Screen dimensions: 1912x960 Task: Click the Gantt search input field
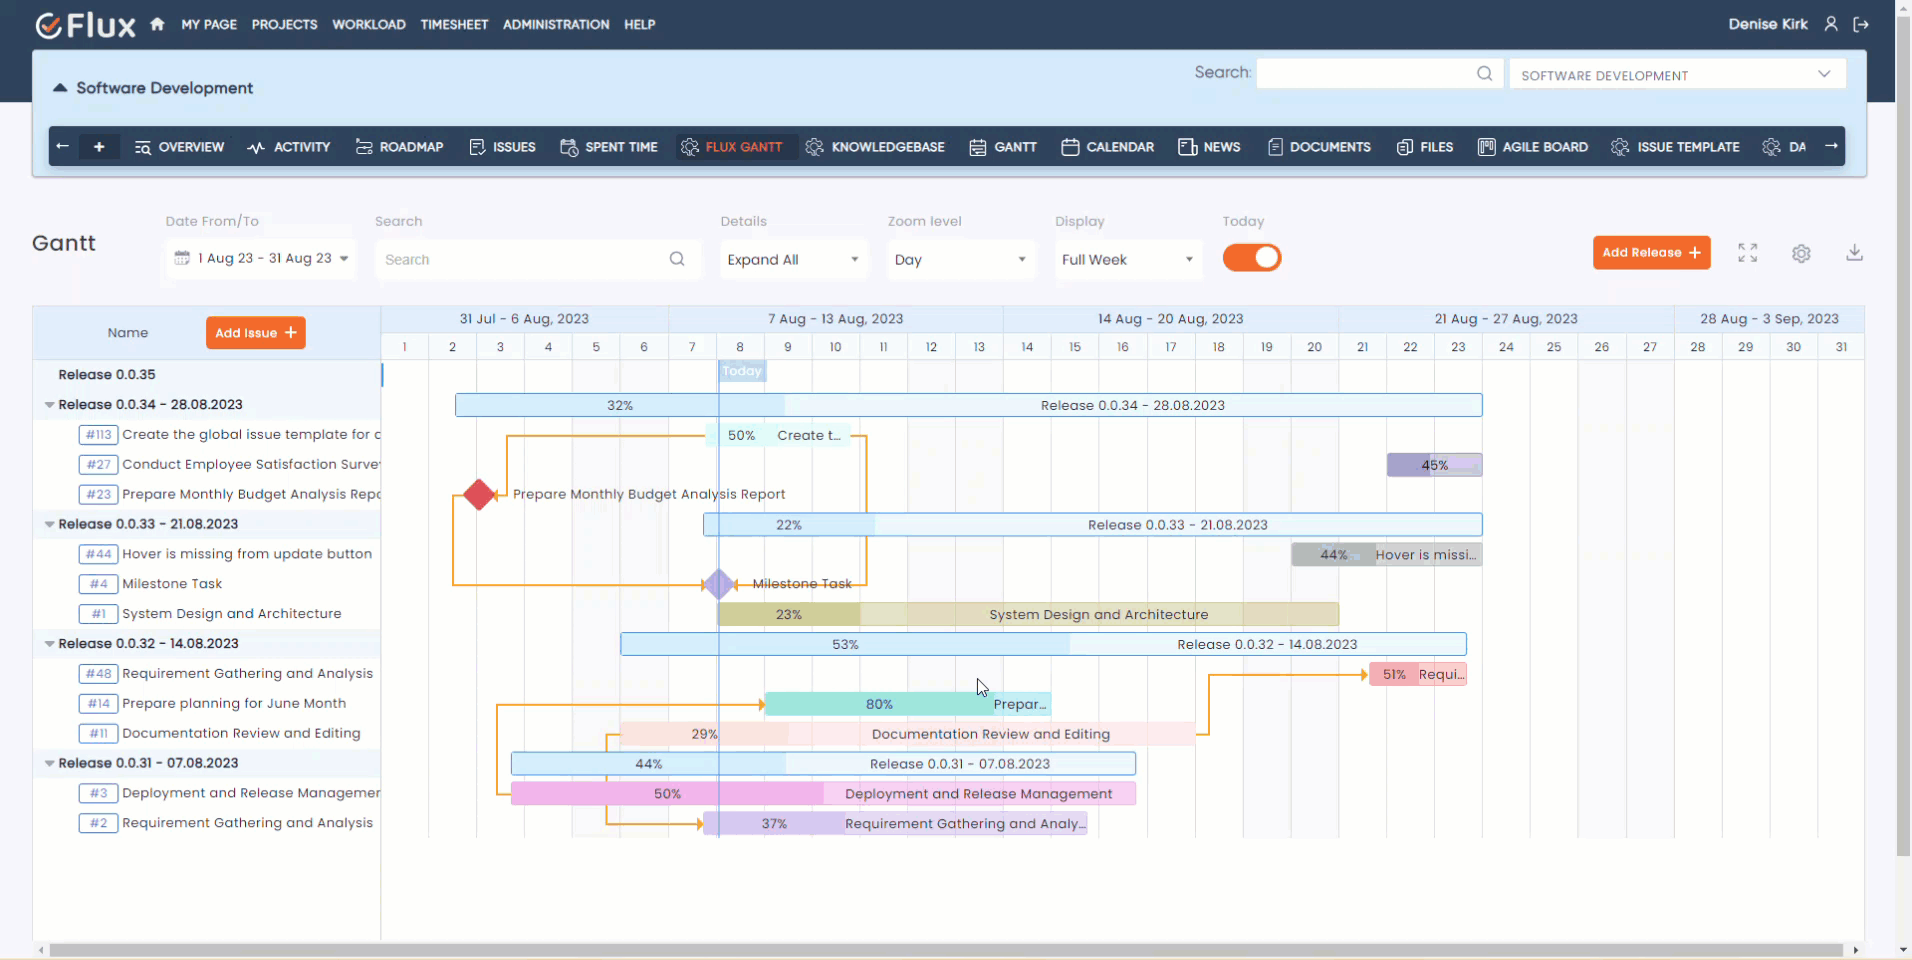[520, 258]
